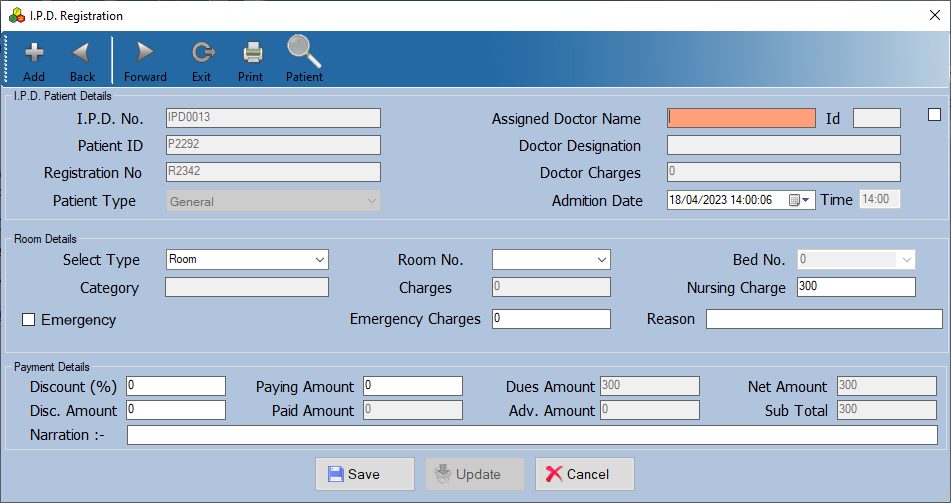Focus the Assigned Doctor Name field

pyautogui.click(x=741, y=118)
